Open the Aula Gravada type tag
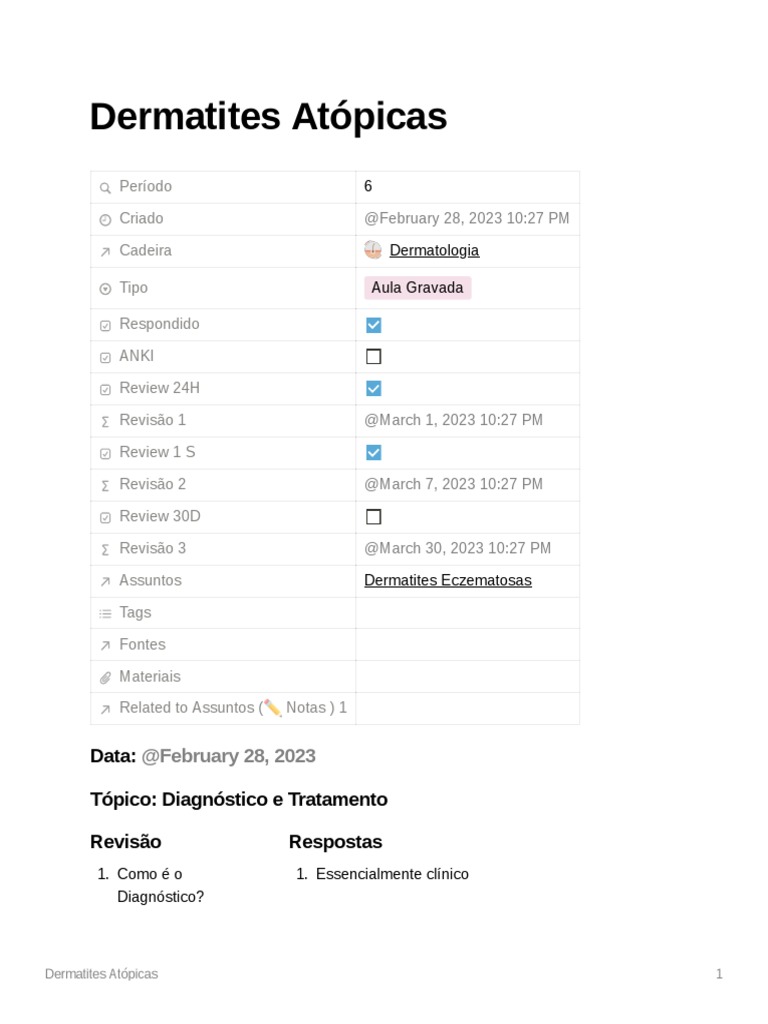 point(417,288)
